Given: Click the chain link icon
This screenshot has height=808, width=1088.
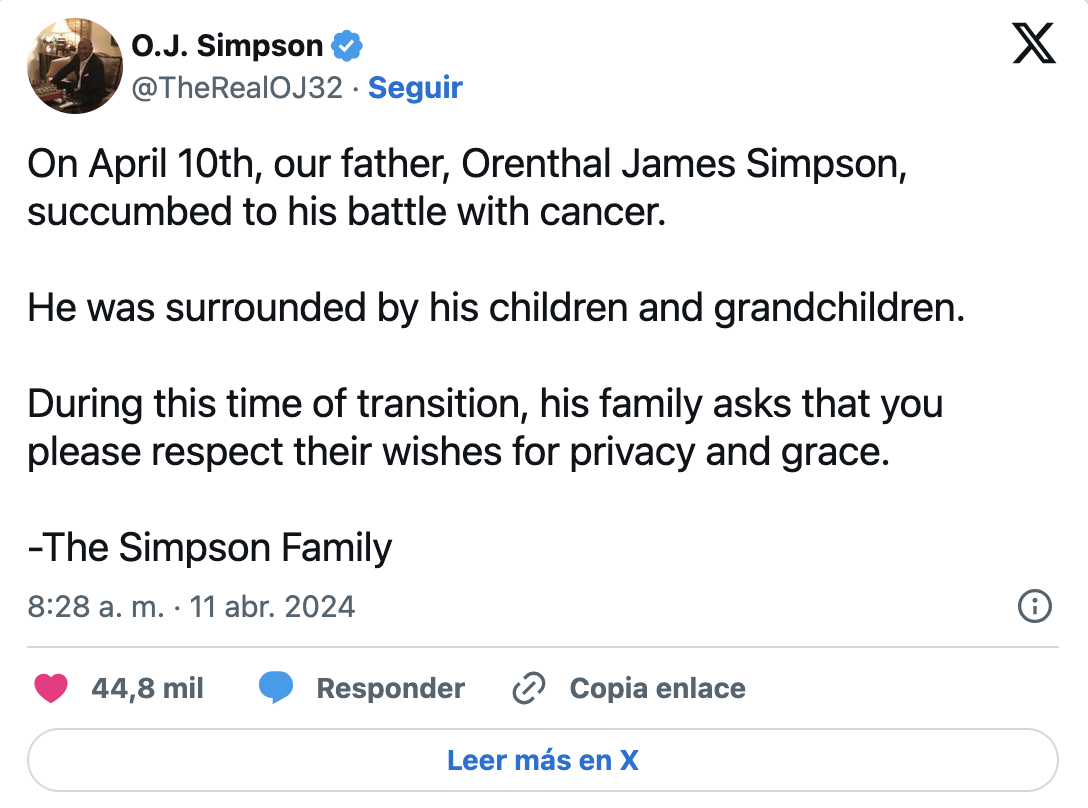Looking at the screenshot, I should [527, 688].
